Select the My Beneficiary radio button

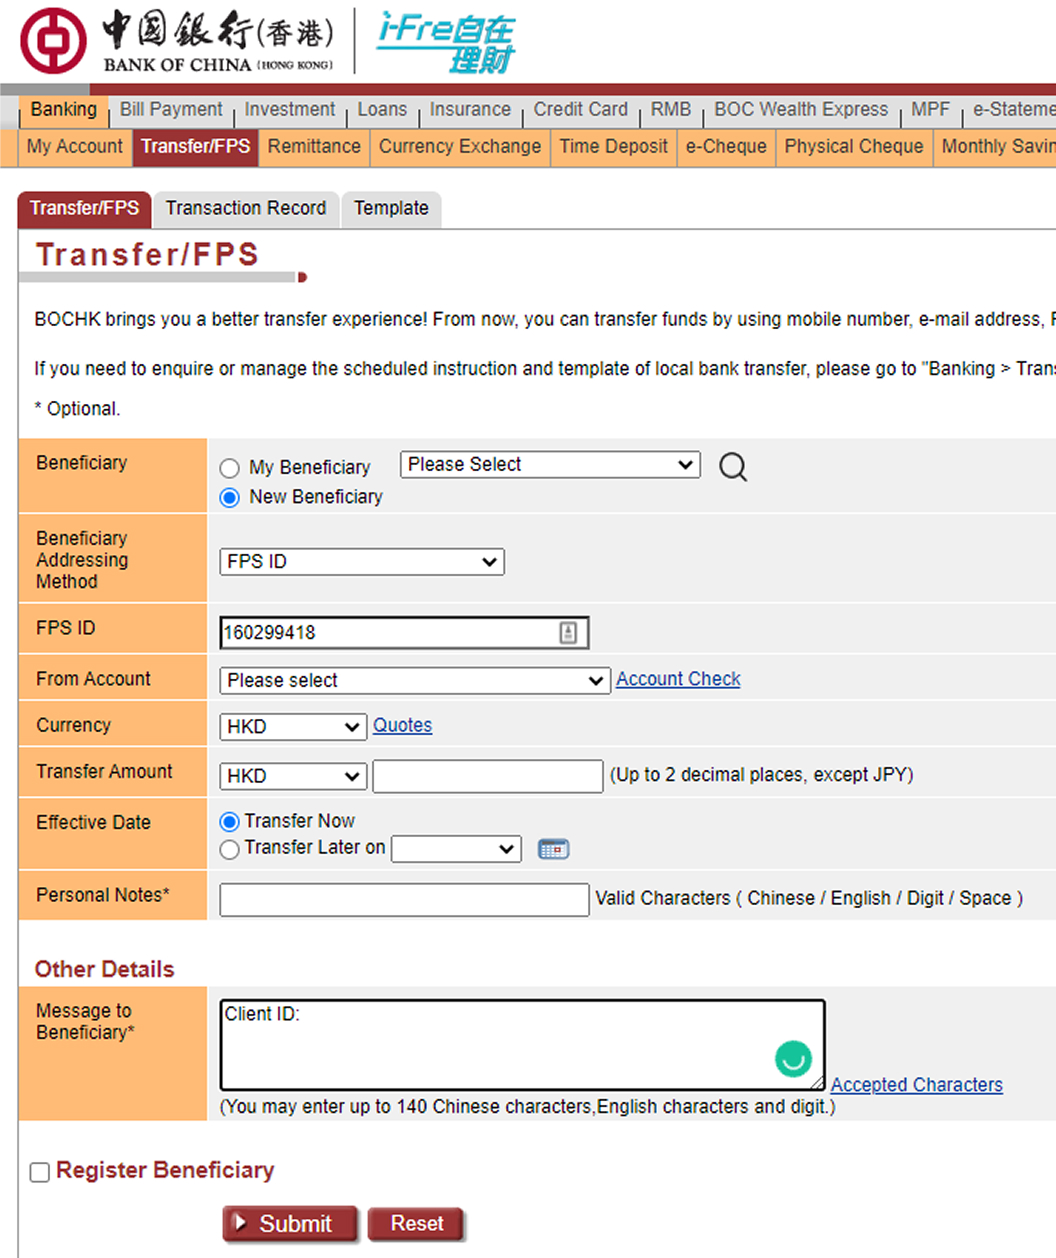pos(230,468)
